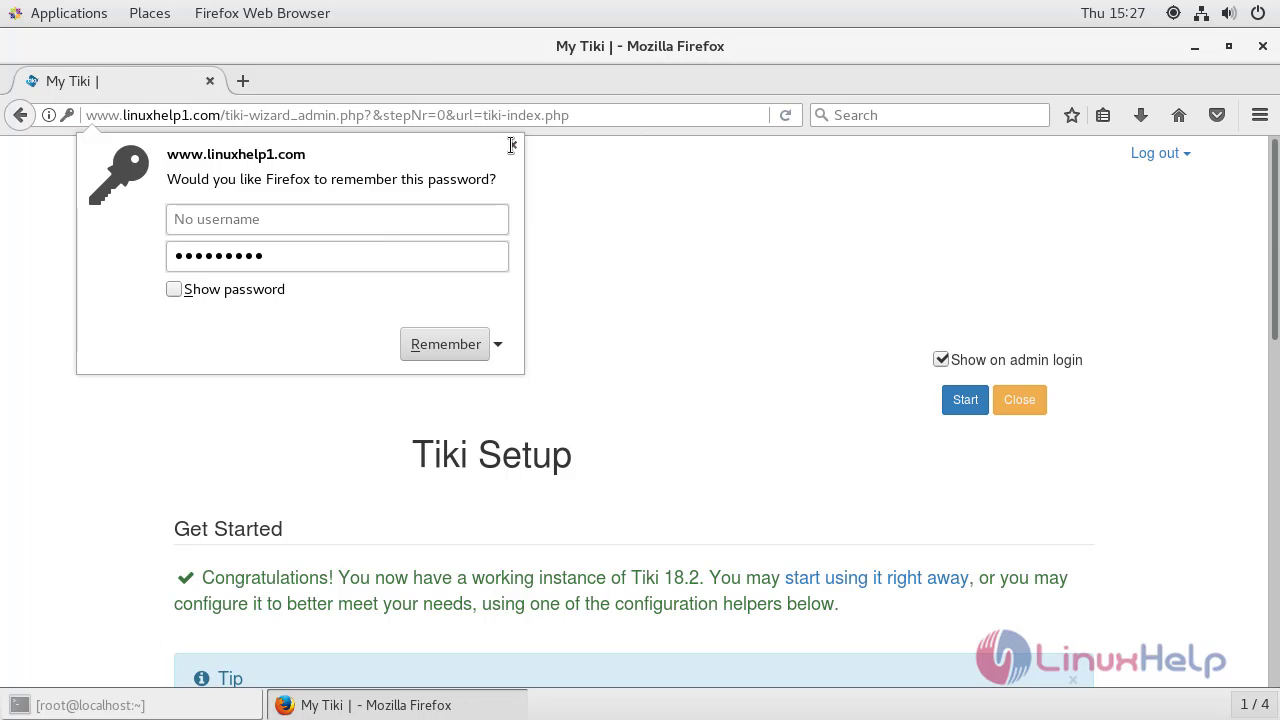The height and width of the screenshot is (720, 1280).
Task: Click the volume icon in top panel
Action: 1229,13
